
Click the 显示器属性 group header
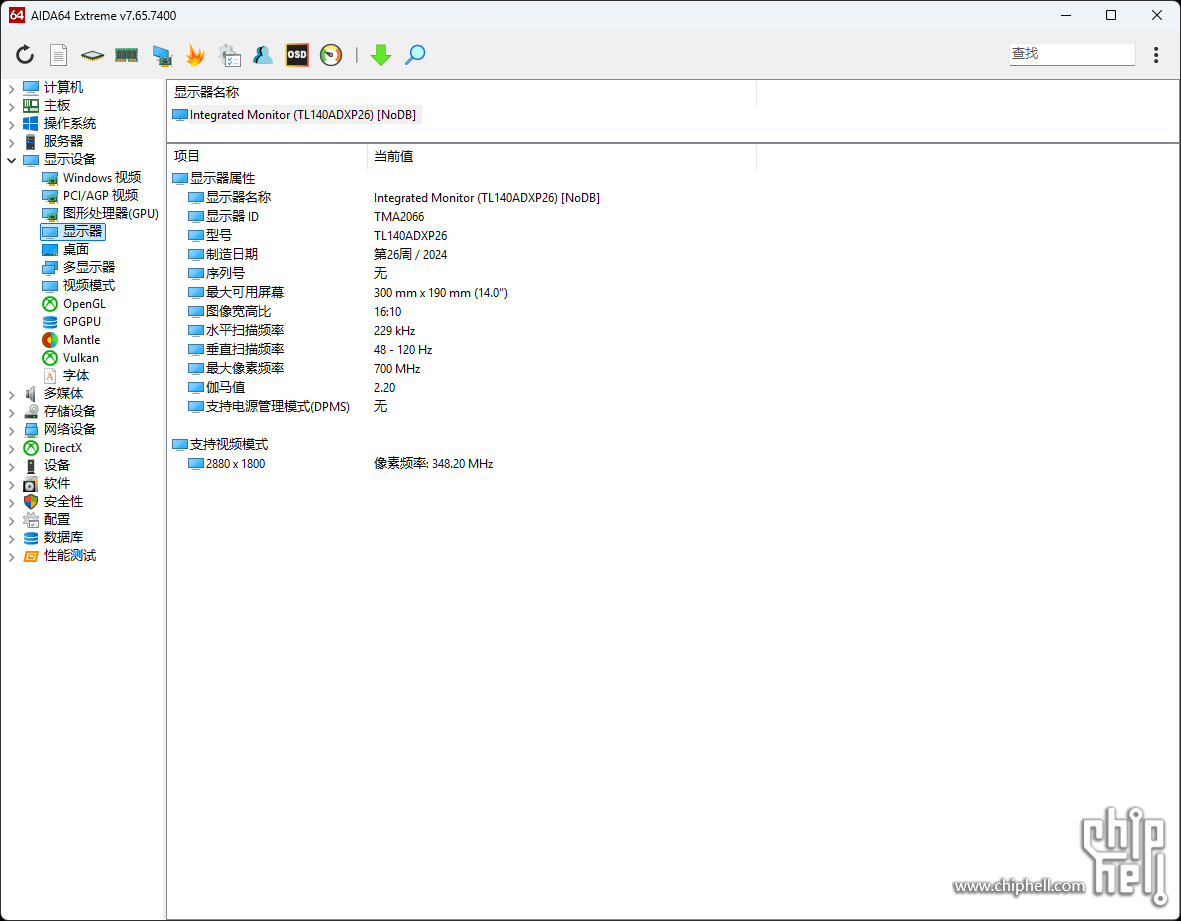tap(214, 178)
